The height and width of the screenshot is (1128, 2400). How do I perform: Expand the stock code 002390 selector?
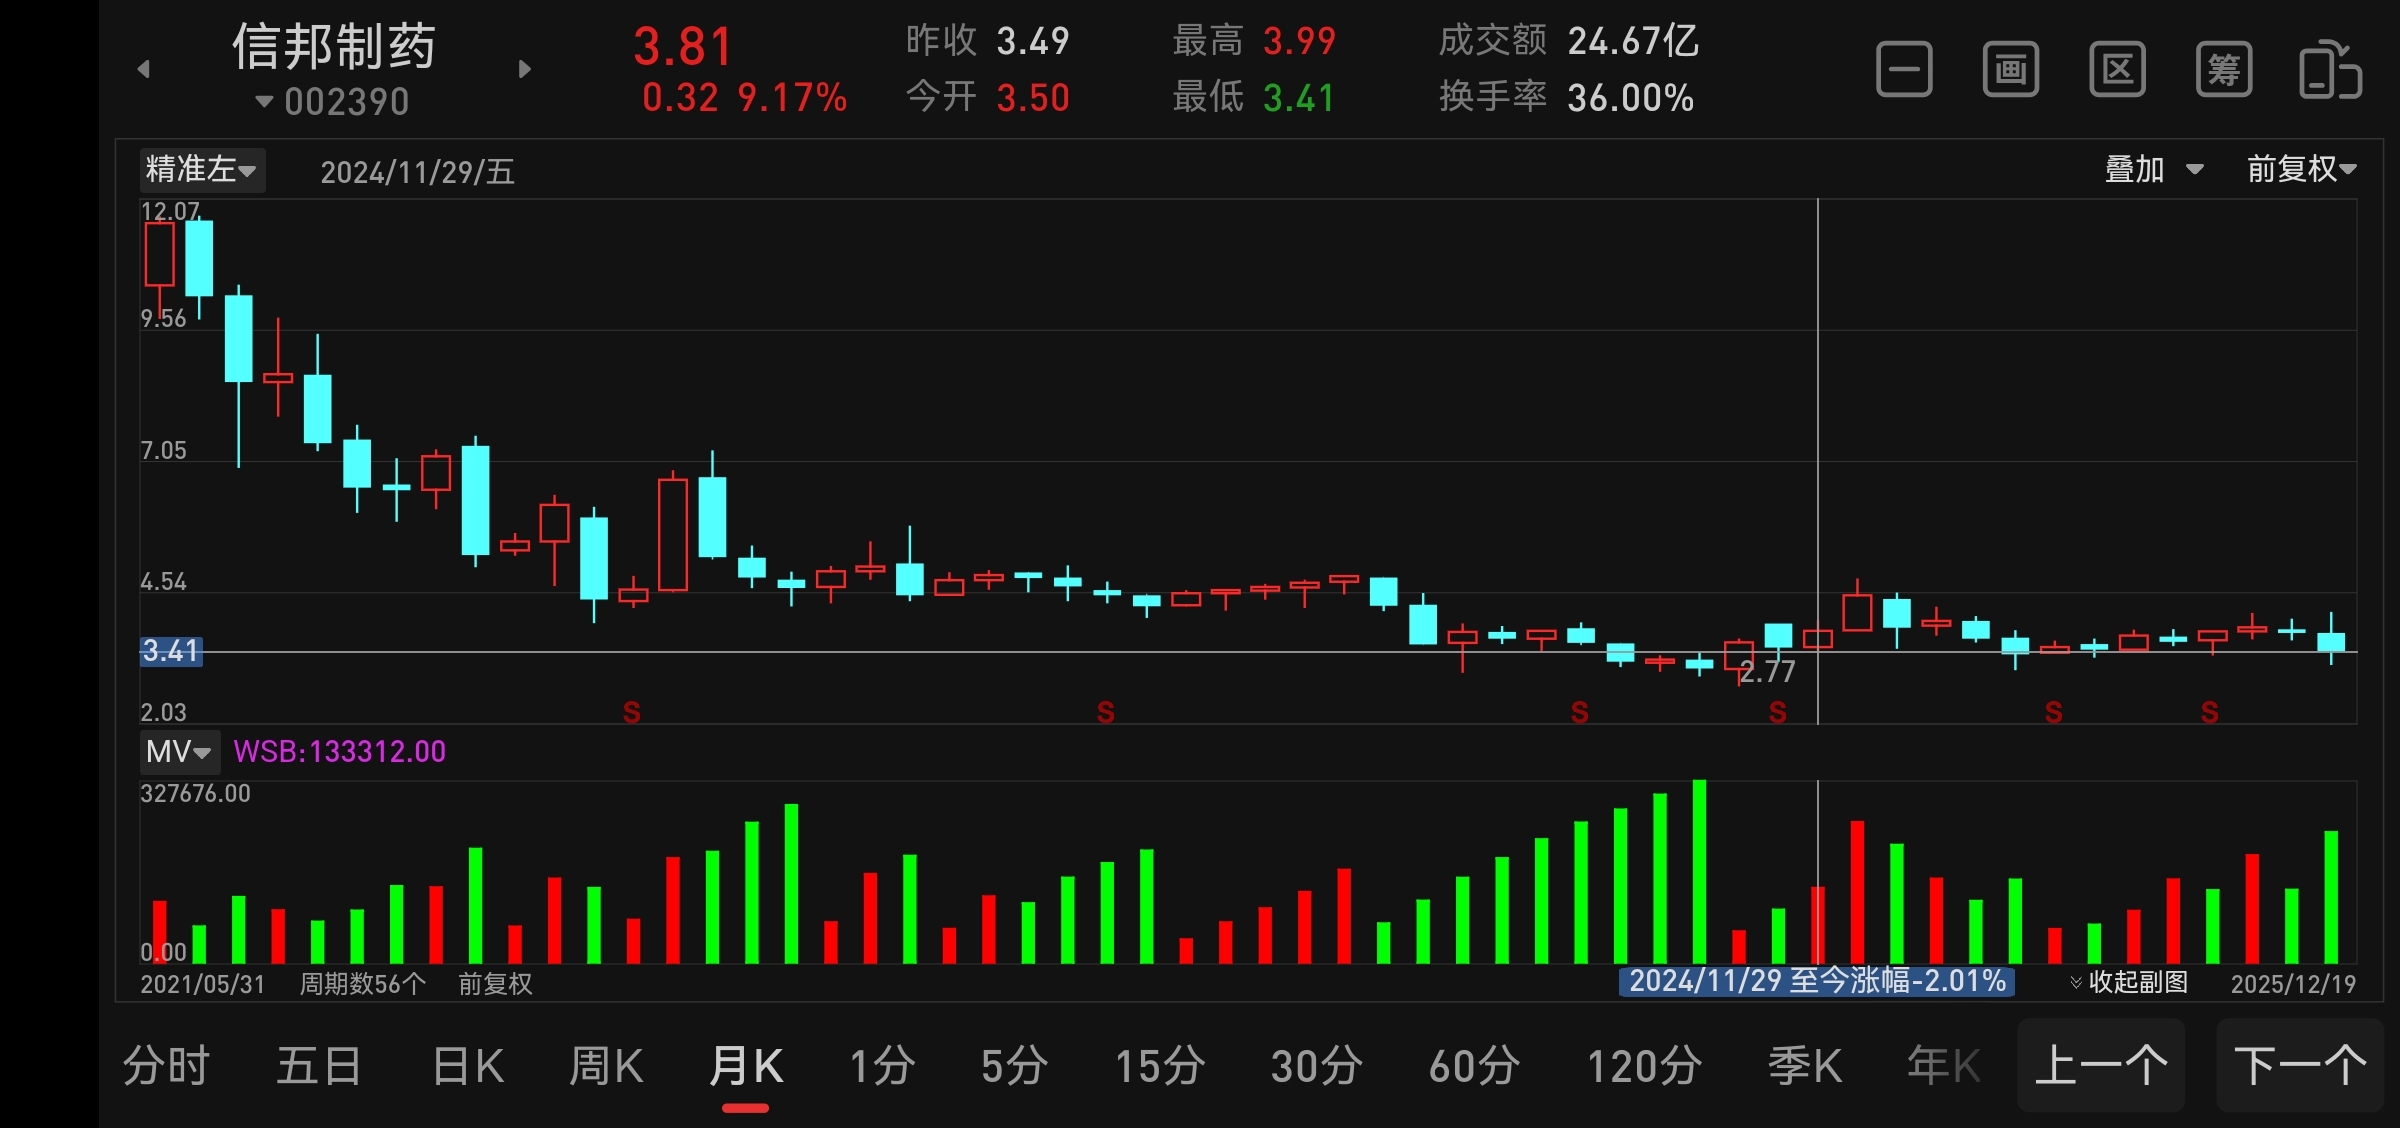click(x=334, y=102)
